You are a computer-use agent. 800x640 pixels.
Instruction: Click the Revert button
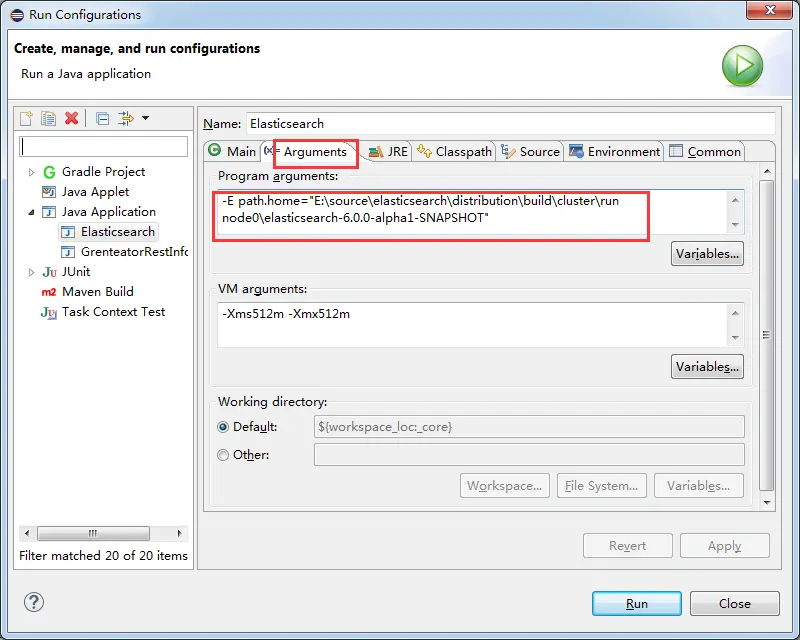click(x=628, y=546)
